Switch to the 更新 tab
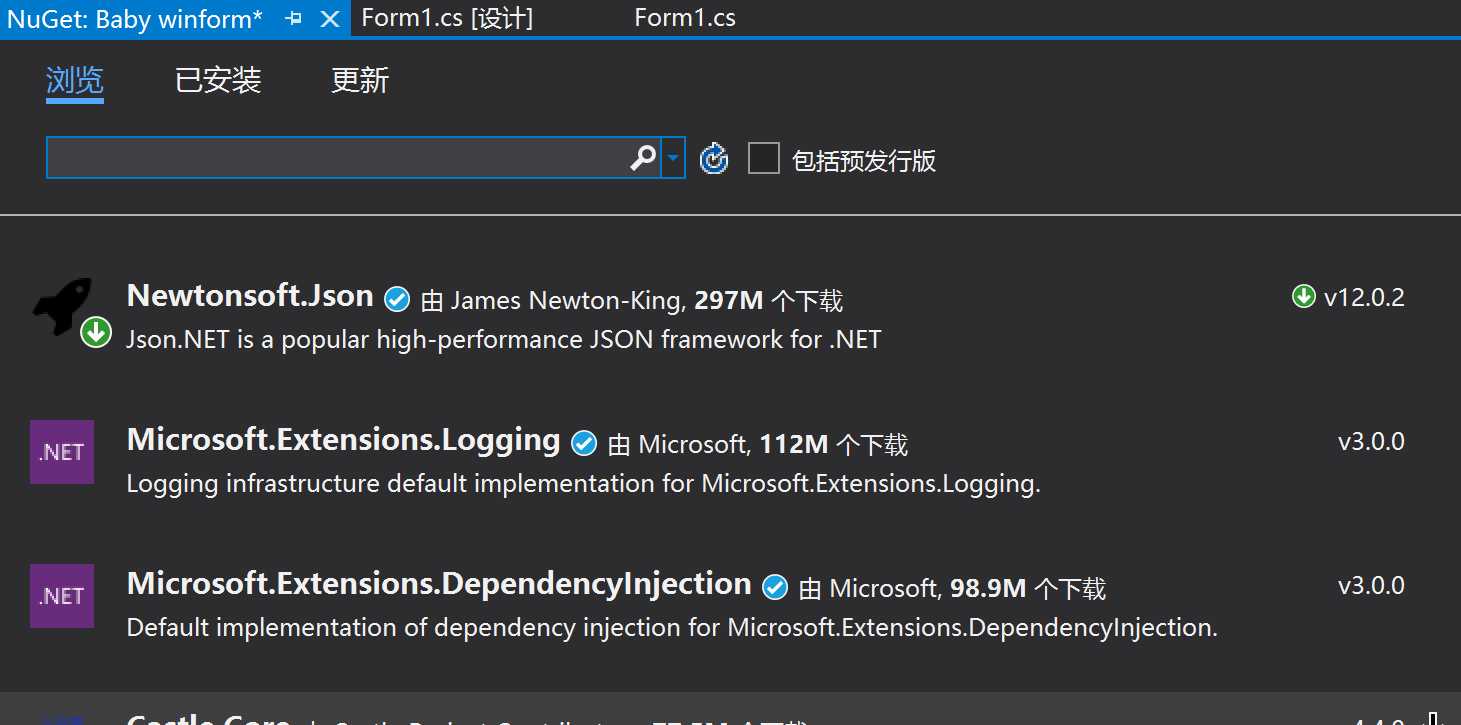Viewport: 1461px width, 725px height. tap(360, 80)
